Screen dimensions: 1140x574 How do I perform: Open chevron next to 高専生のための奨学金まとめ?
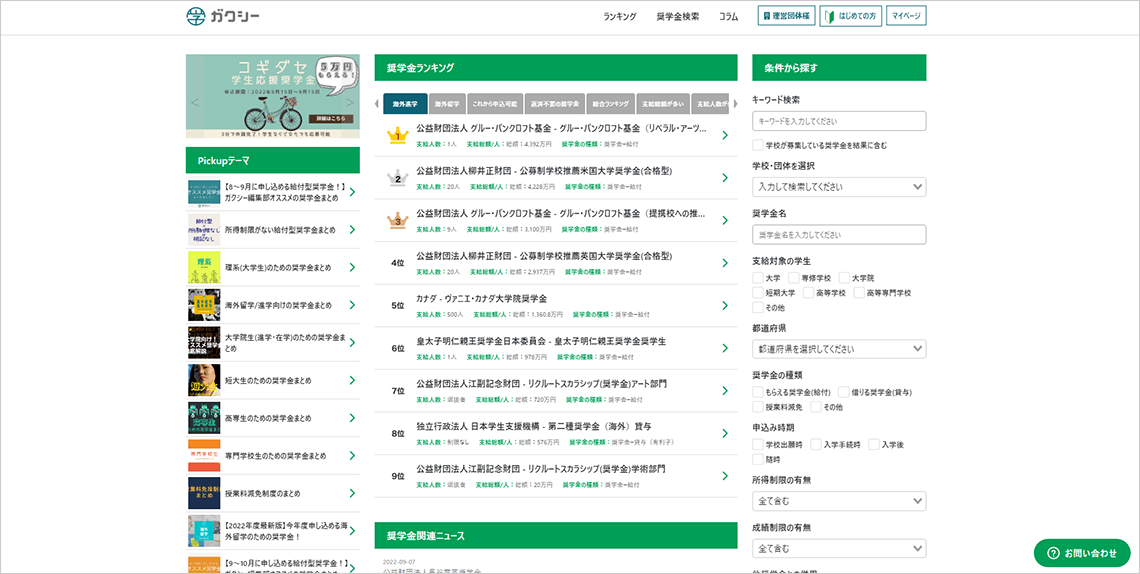coord(352,418)
